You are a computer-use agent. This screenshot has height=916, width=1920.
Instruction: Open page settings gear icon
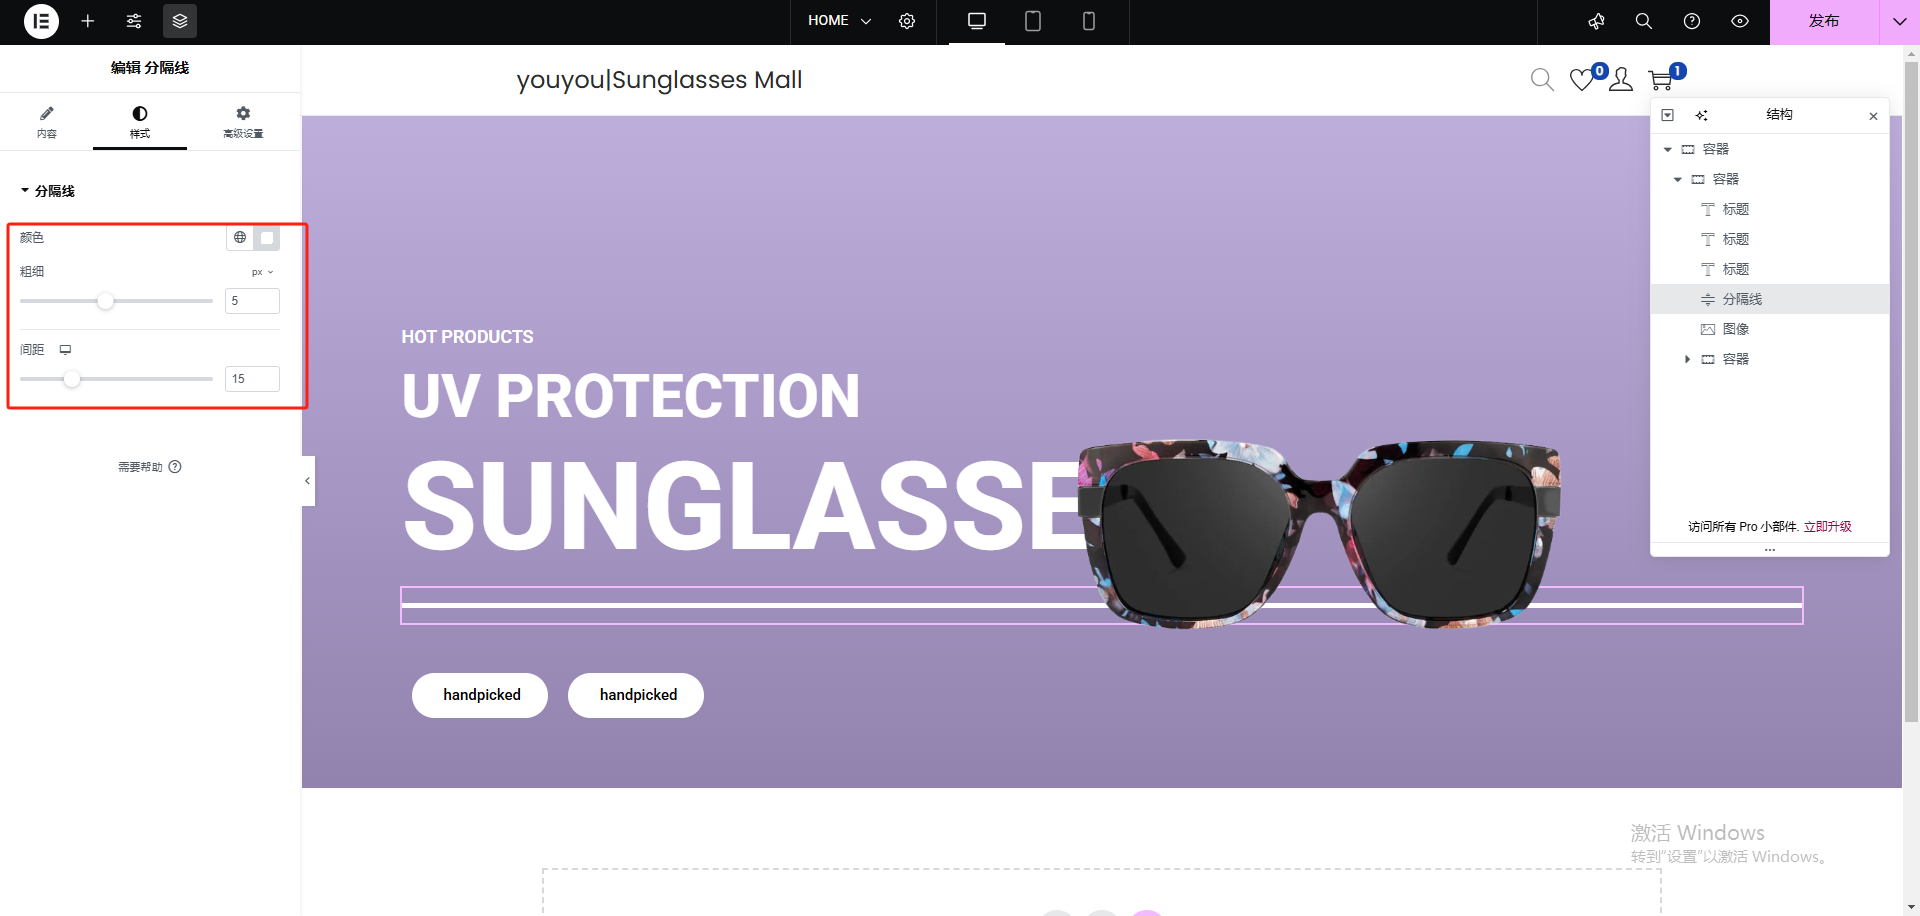(x=907, y=21)
